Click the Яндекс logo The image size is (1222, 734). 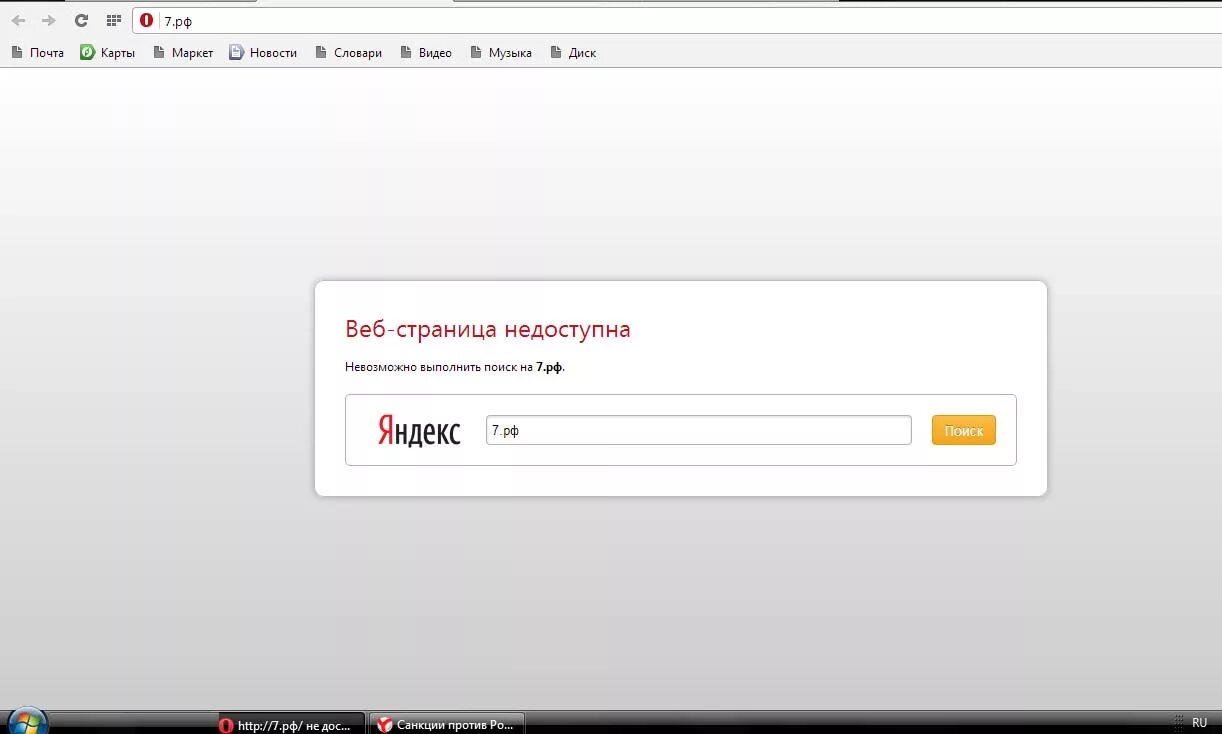(419, 431)
